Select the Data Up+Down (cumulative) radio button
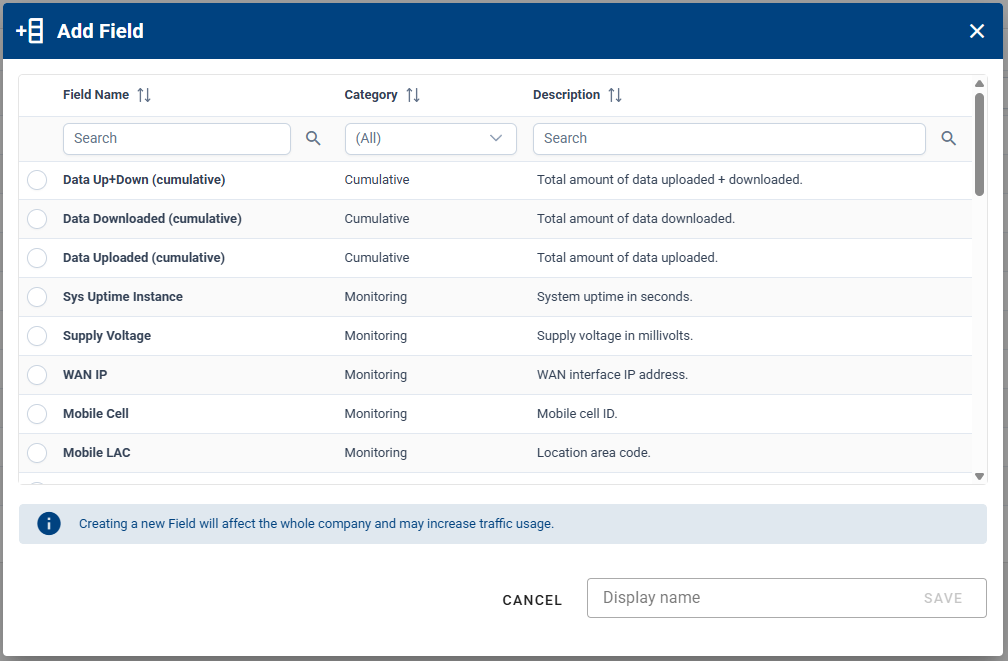Viewport: 1008px width, 661px height. (x=37, y=180)
